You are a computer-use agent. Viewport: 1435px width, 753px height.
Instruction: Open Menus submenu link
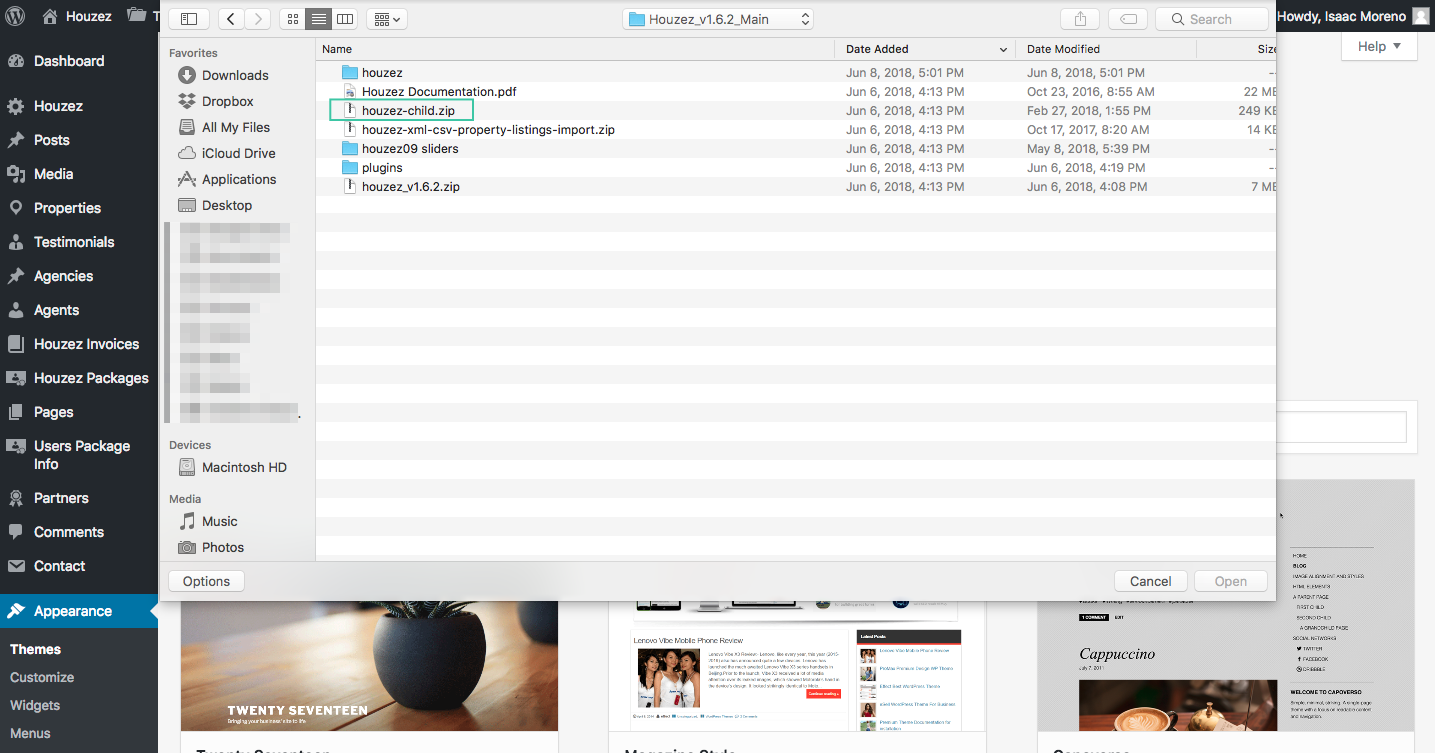click(x=30, y=733)
